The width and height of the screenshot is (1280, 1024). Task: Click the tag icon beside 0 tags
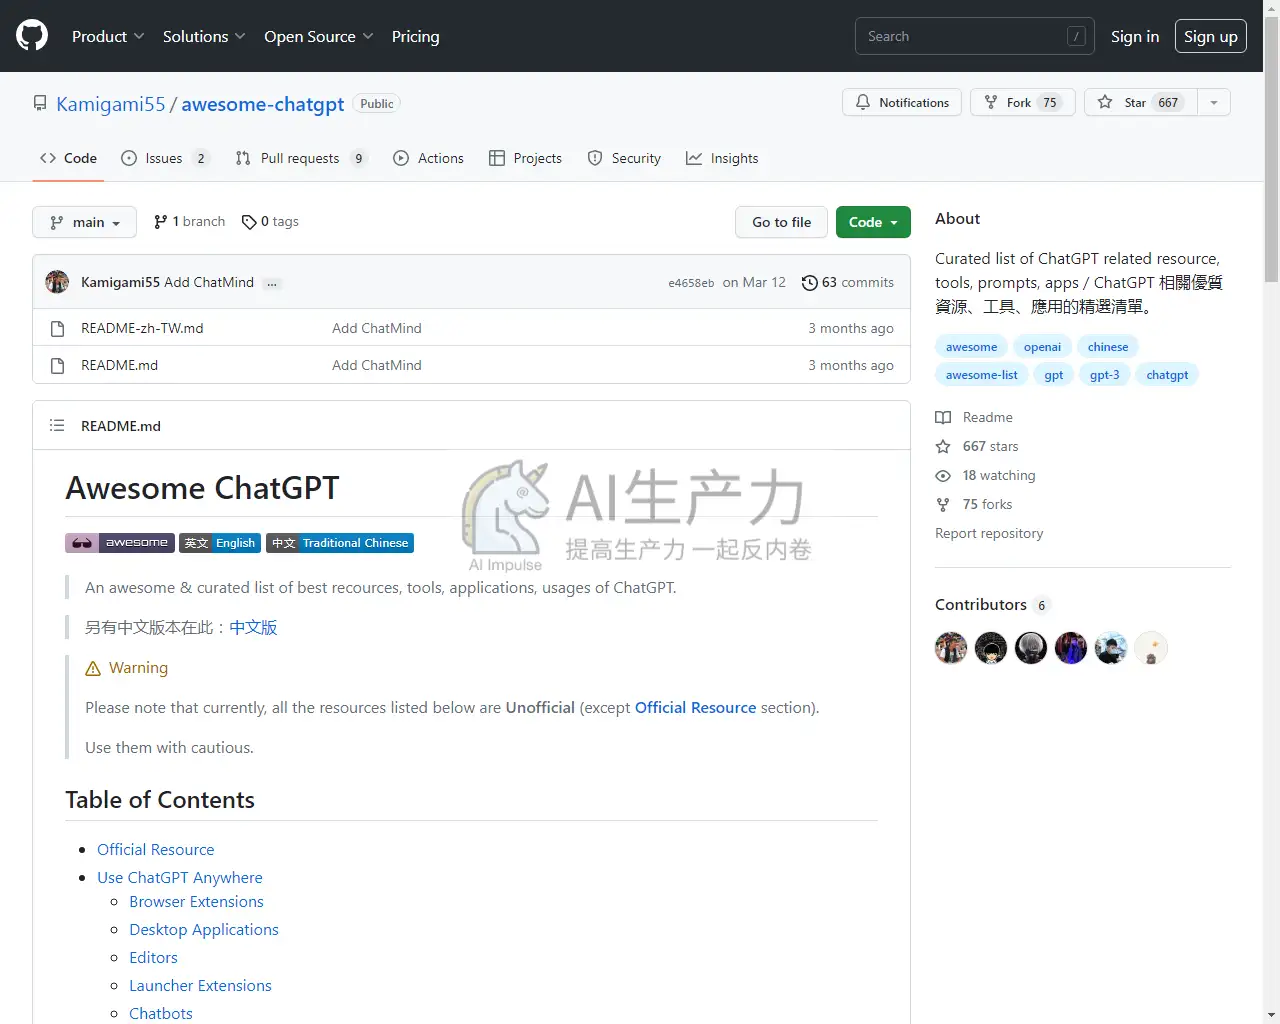[x=249, y=222]
